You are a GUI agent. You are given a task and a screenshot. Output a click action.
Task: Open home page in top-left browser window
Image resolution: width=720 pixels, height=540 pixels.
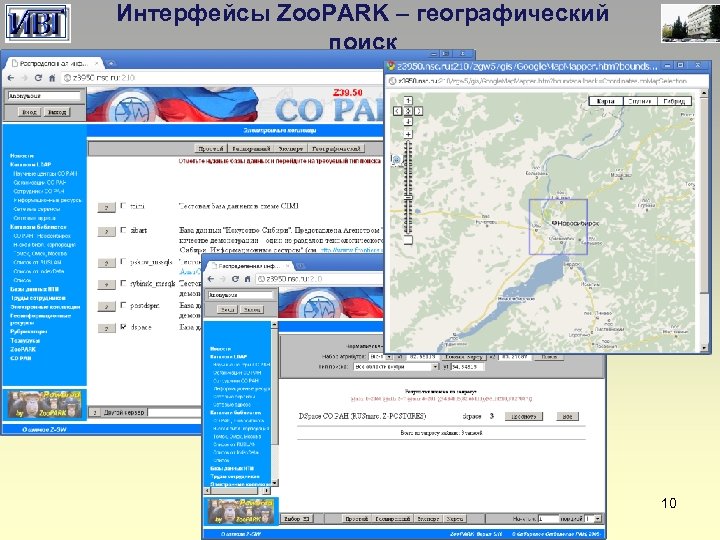coord(52,78)
